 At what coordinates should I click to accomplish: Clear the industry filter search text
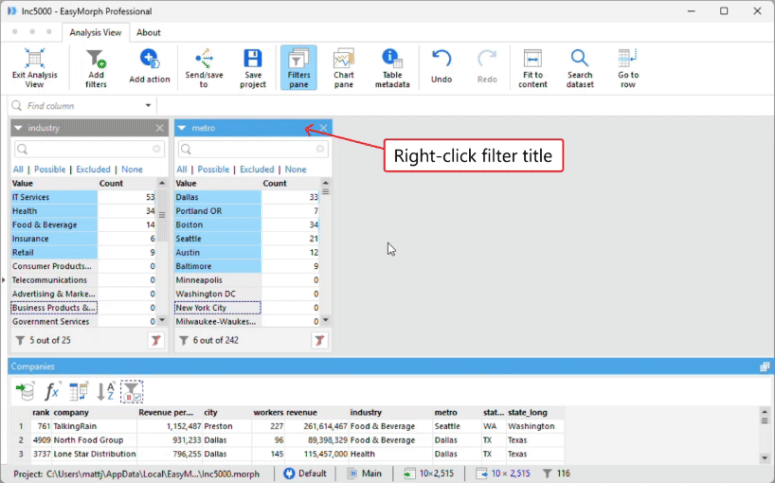(x=157, y=149)
